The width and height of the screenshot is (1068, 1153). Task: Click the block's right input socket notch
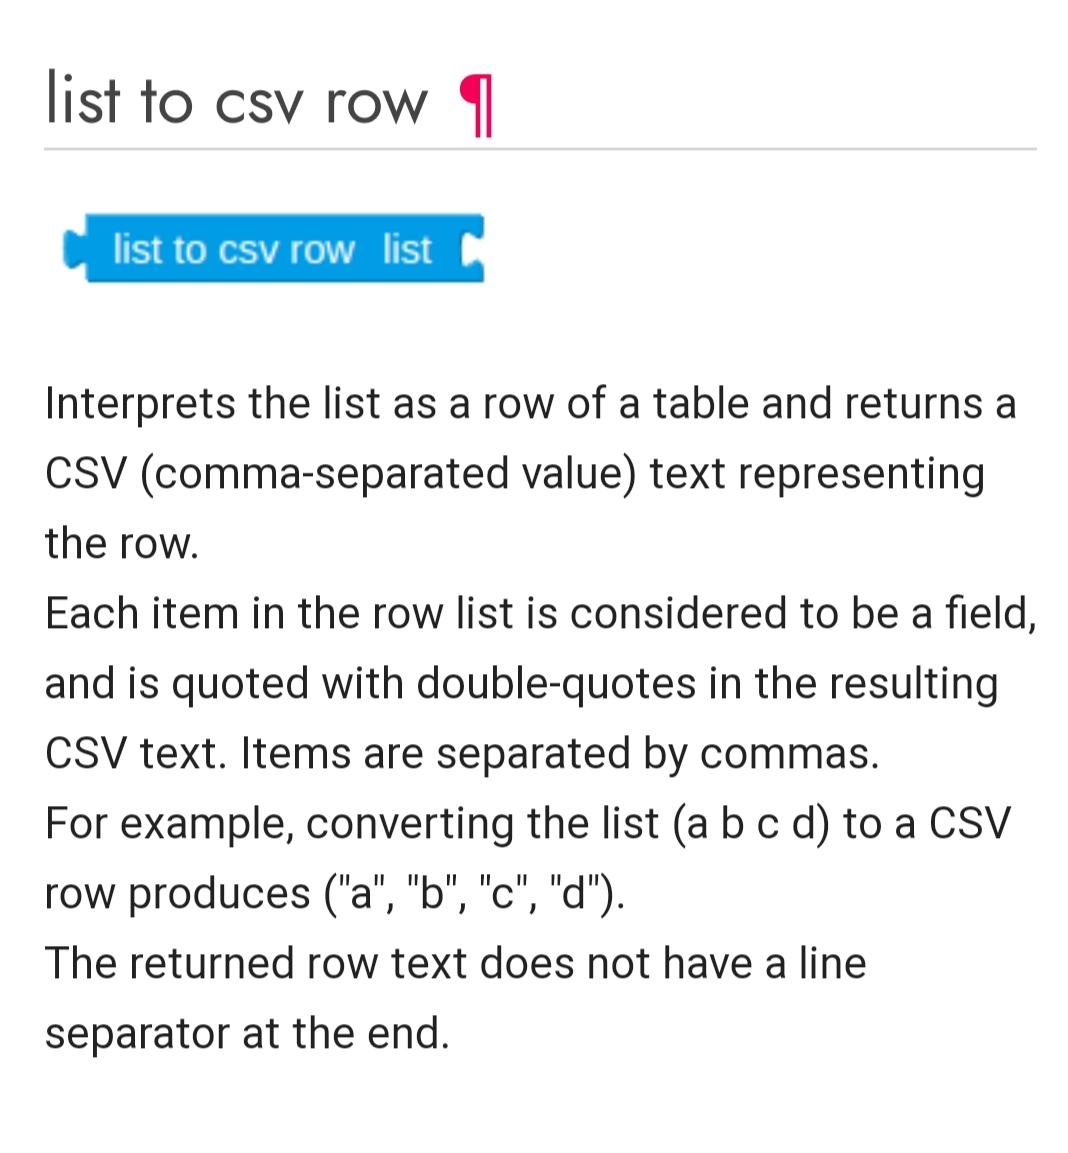coord(472,250)
